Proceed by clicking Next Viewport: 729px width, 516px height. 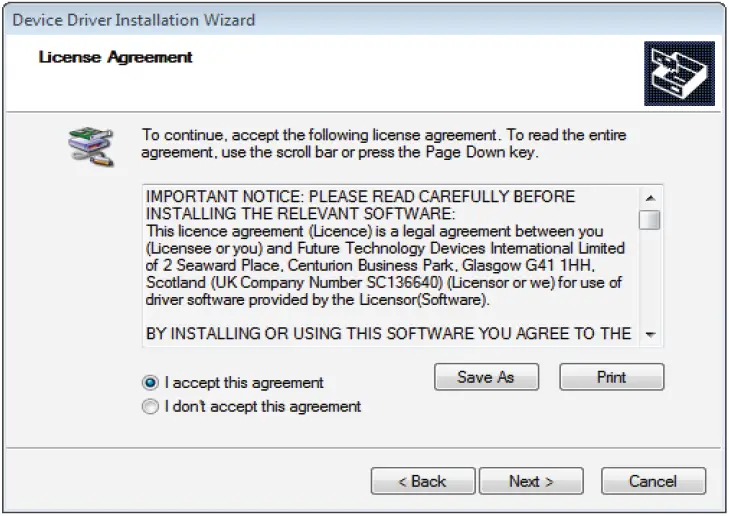(530, 481)
